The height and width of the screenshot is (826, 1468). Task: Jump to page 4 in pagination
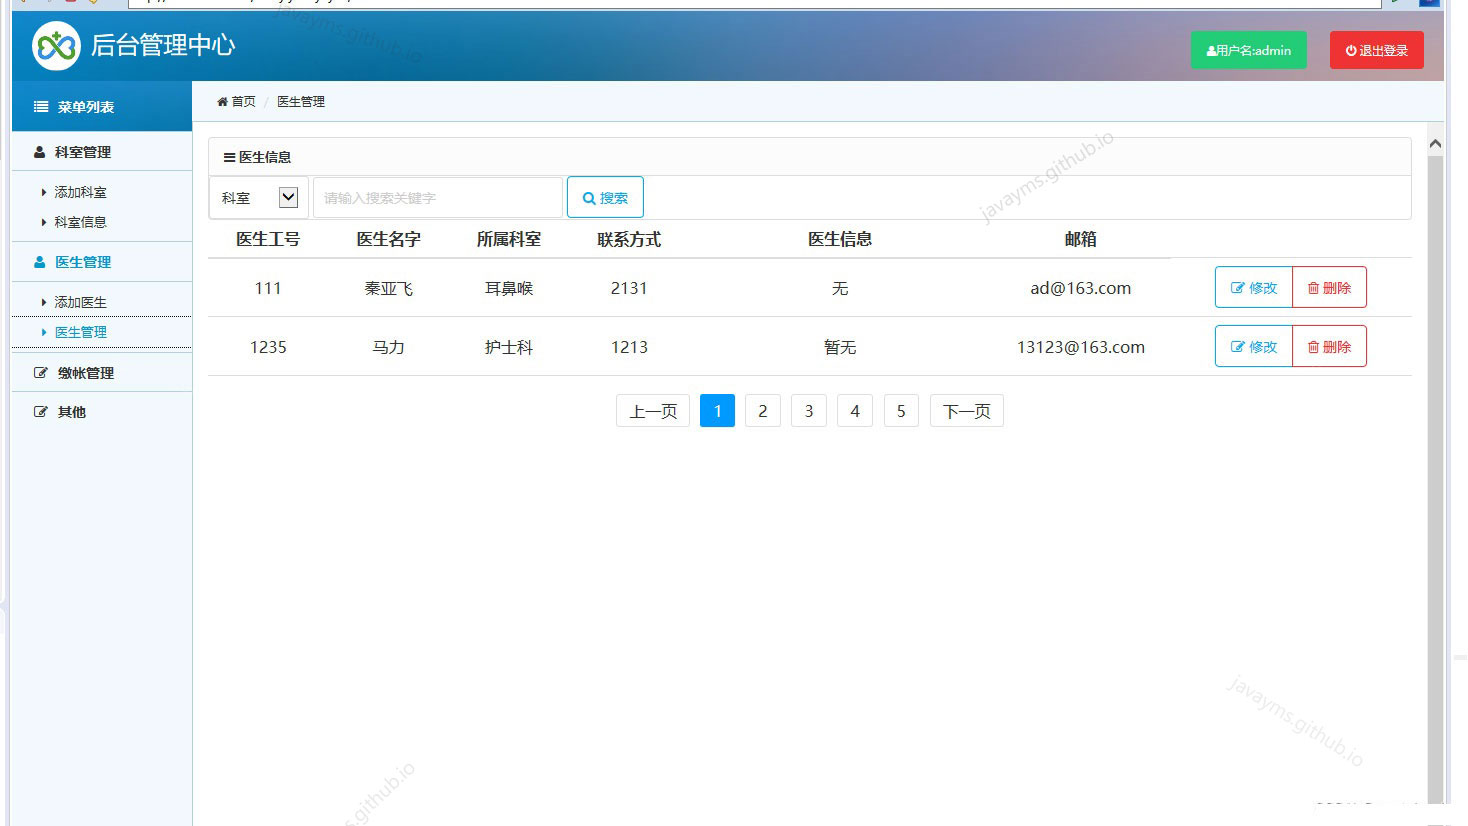tap(855, 410)
